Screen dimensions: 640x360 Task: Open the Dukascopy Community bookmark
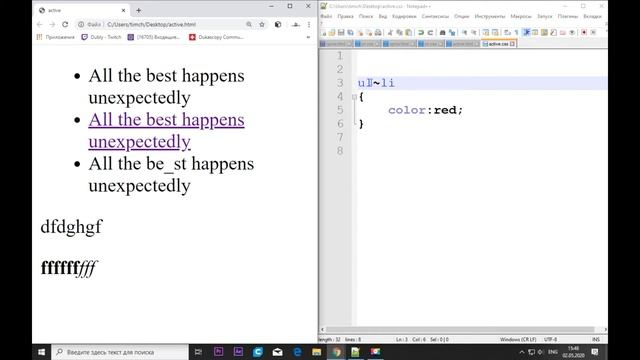216,37
